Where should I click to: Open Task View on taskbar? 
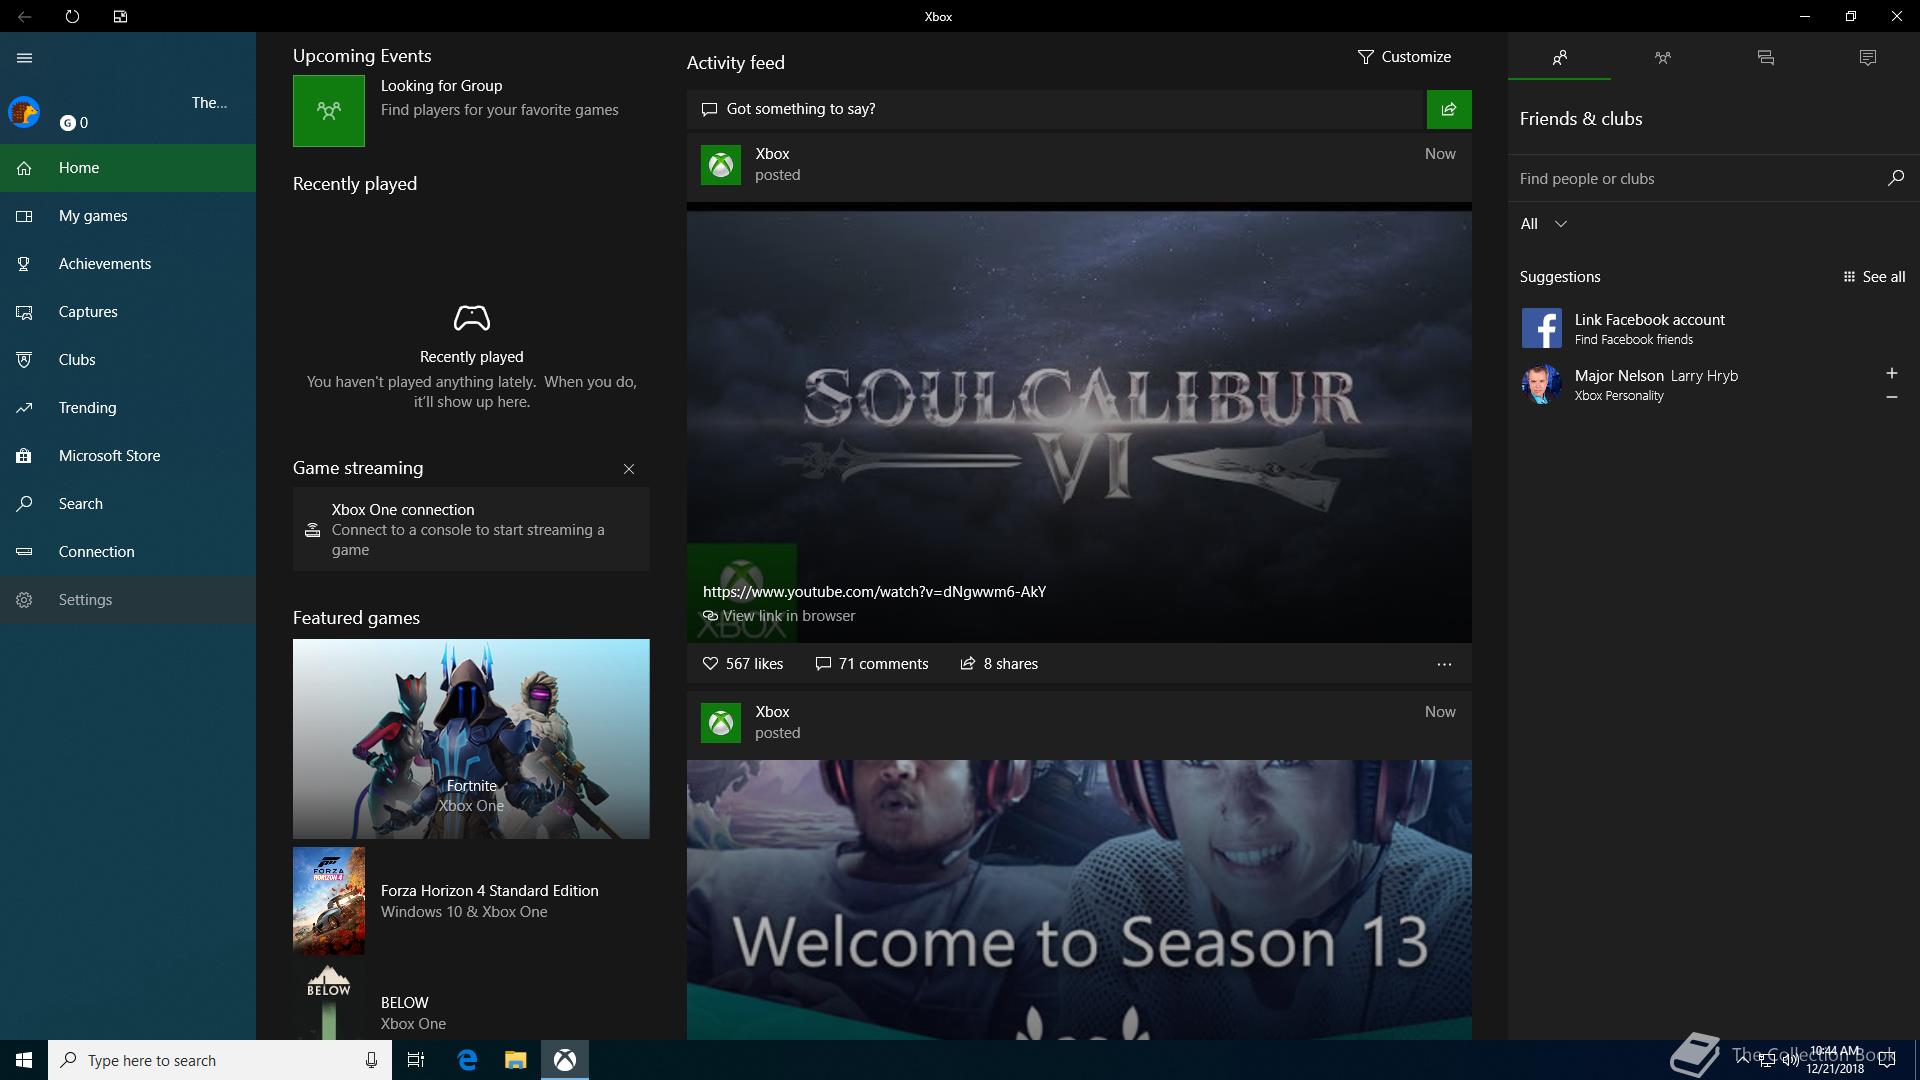click(416, 1060)
